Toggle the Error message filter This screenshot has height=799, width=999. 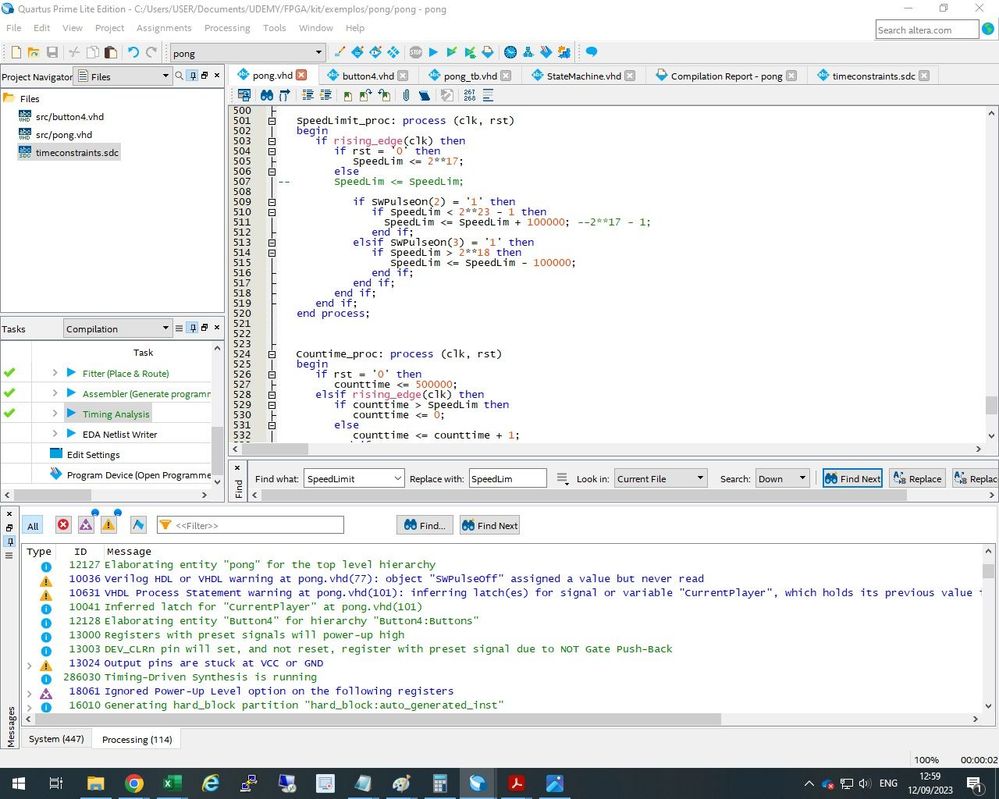pyautogui.click(x=63, y=525)
